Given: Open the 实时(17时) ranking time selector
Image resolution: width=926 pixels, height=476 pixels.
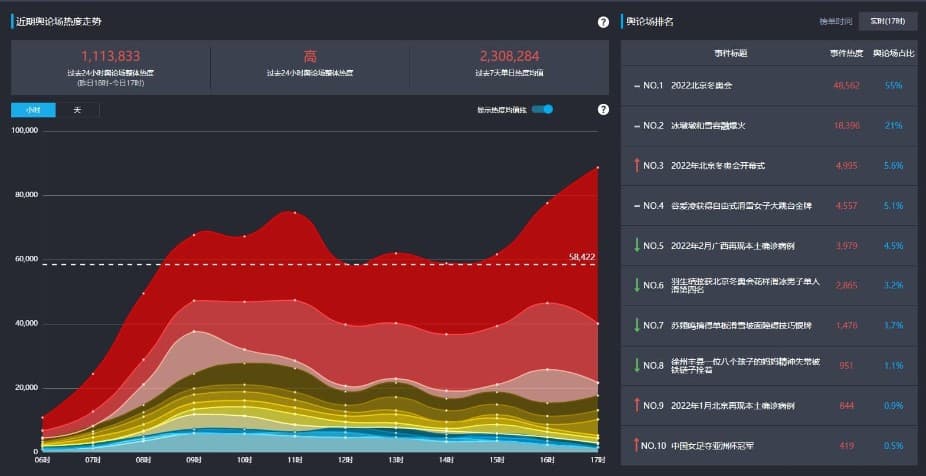Looking at the screenshot, I should (888, 21).
